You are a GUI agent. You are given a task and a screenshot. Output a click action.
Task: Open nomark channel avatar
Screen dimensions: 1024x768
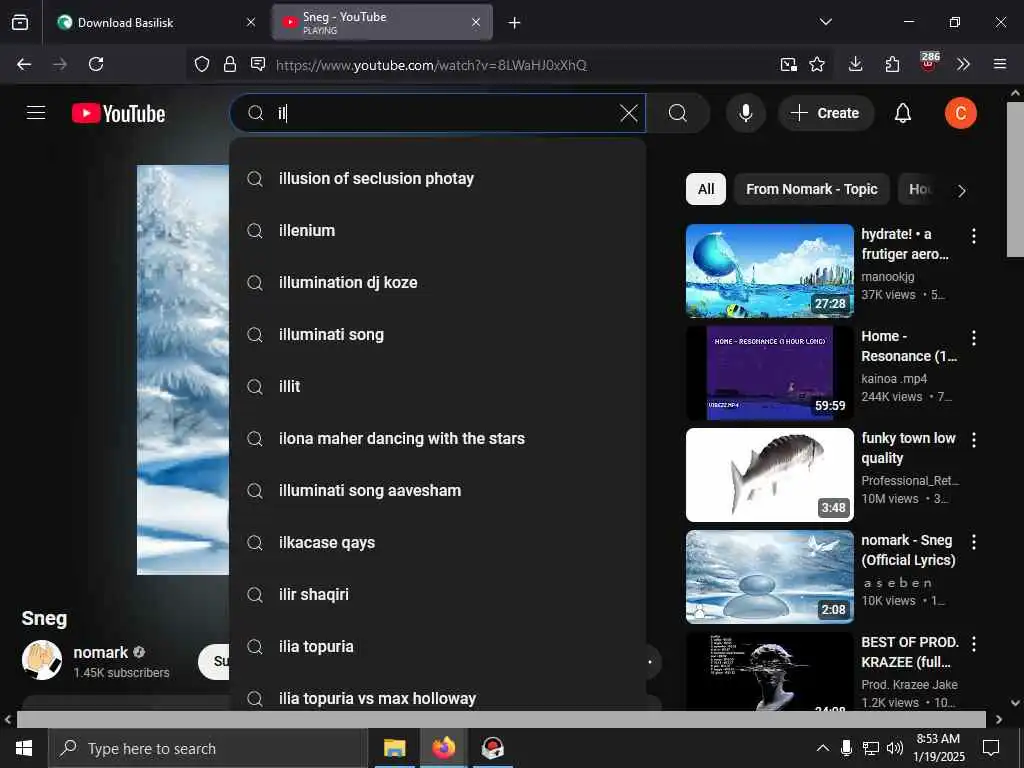pos(42,660)
